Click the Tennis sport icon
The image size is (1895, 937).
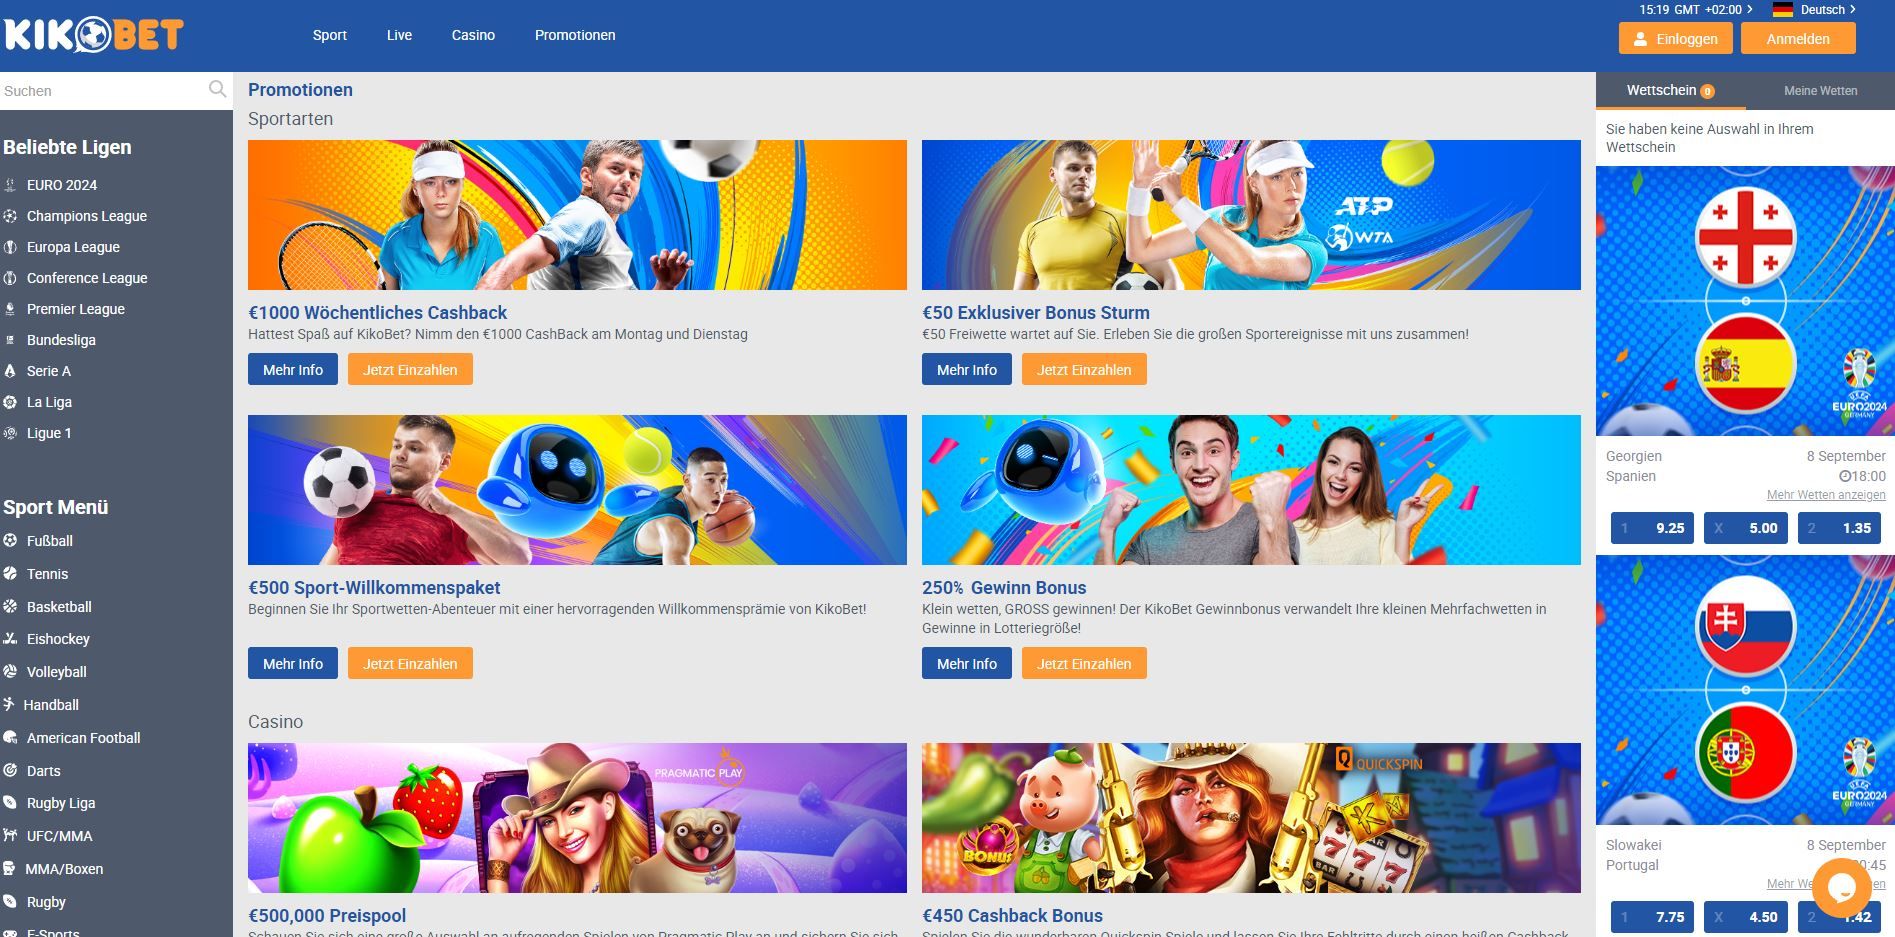(x=10, y=574)
